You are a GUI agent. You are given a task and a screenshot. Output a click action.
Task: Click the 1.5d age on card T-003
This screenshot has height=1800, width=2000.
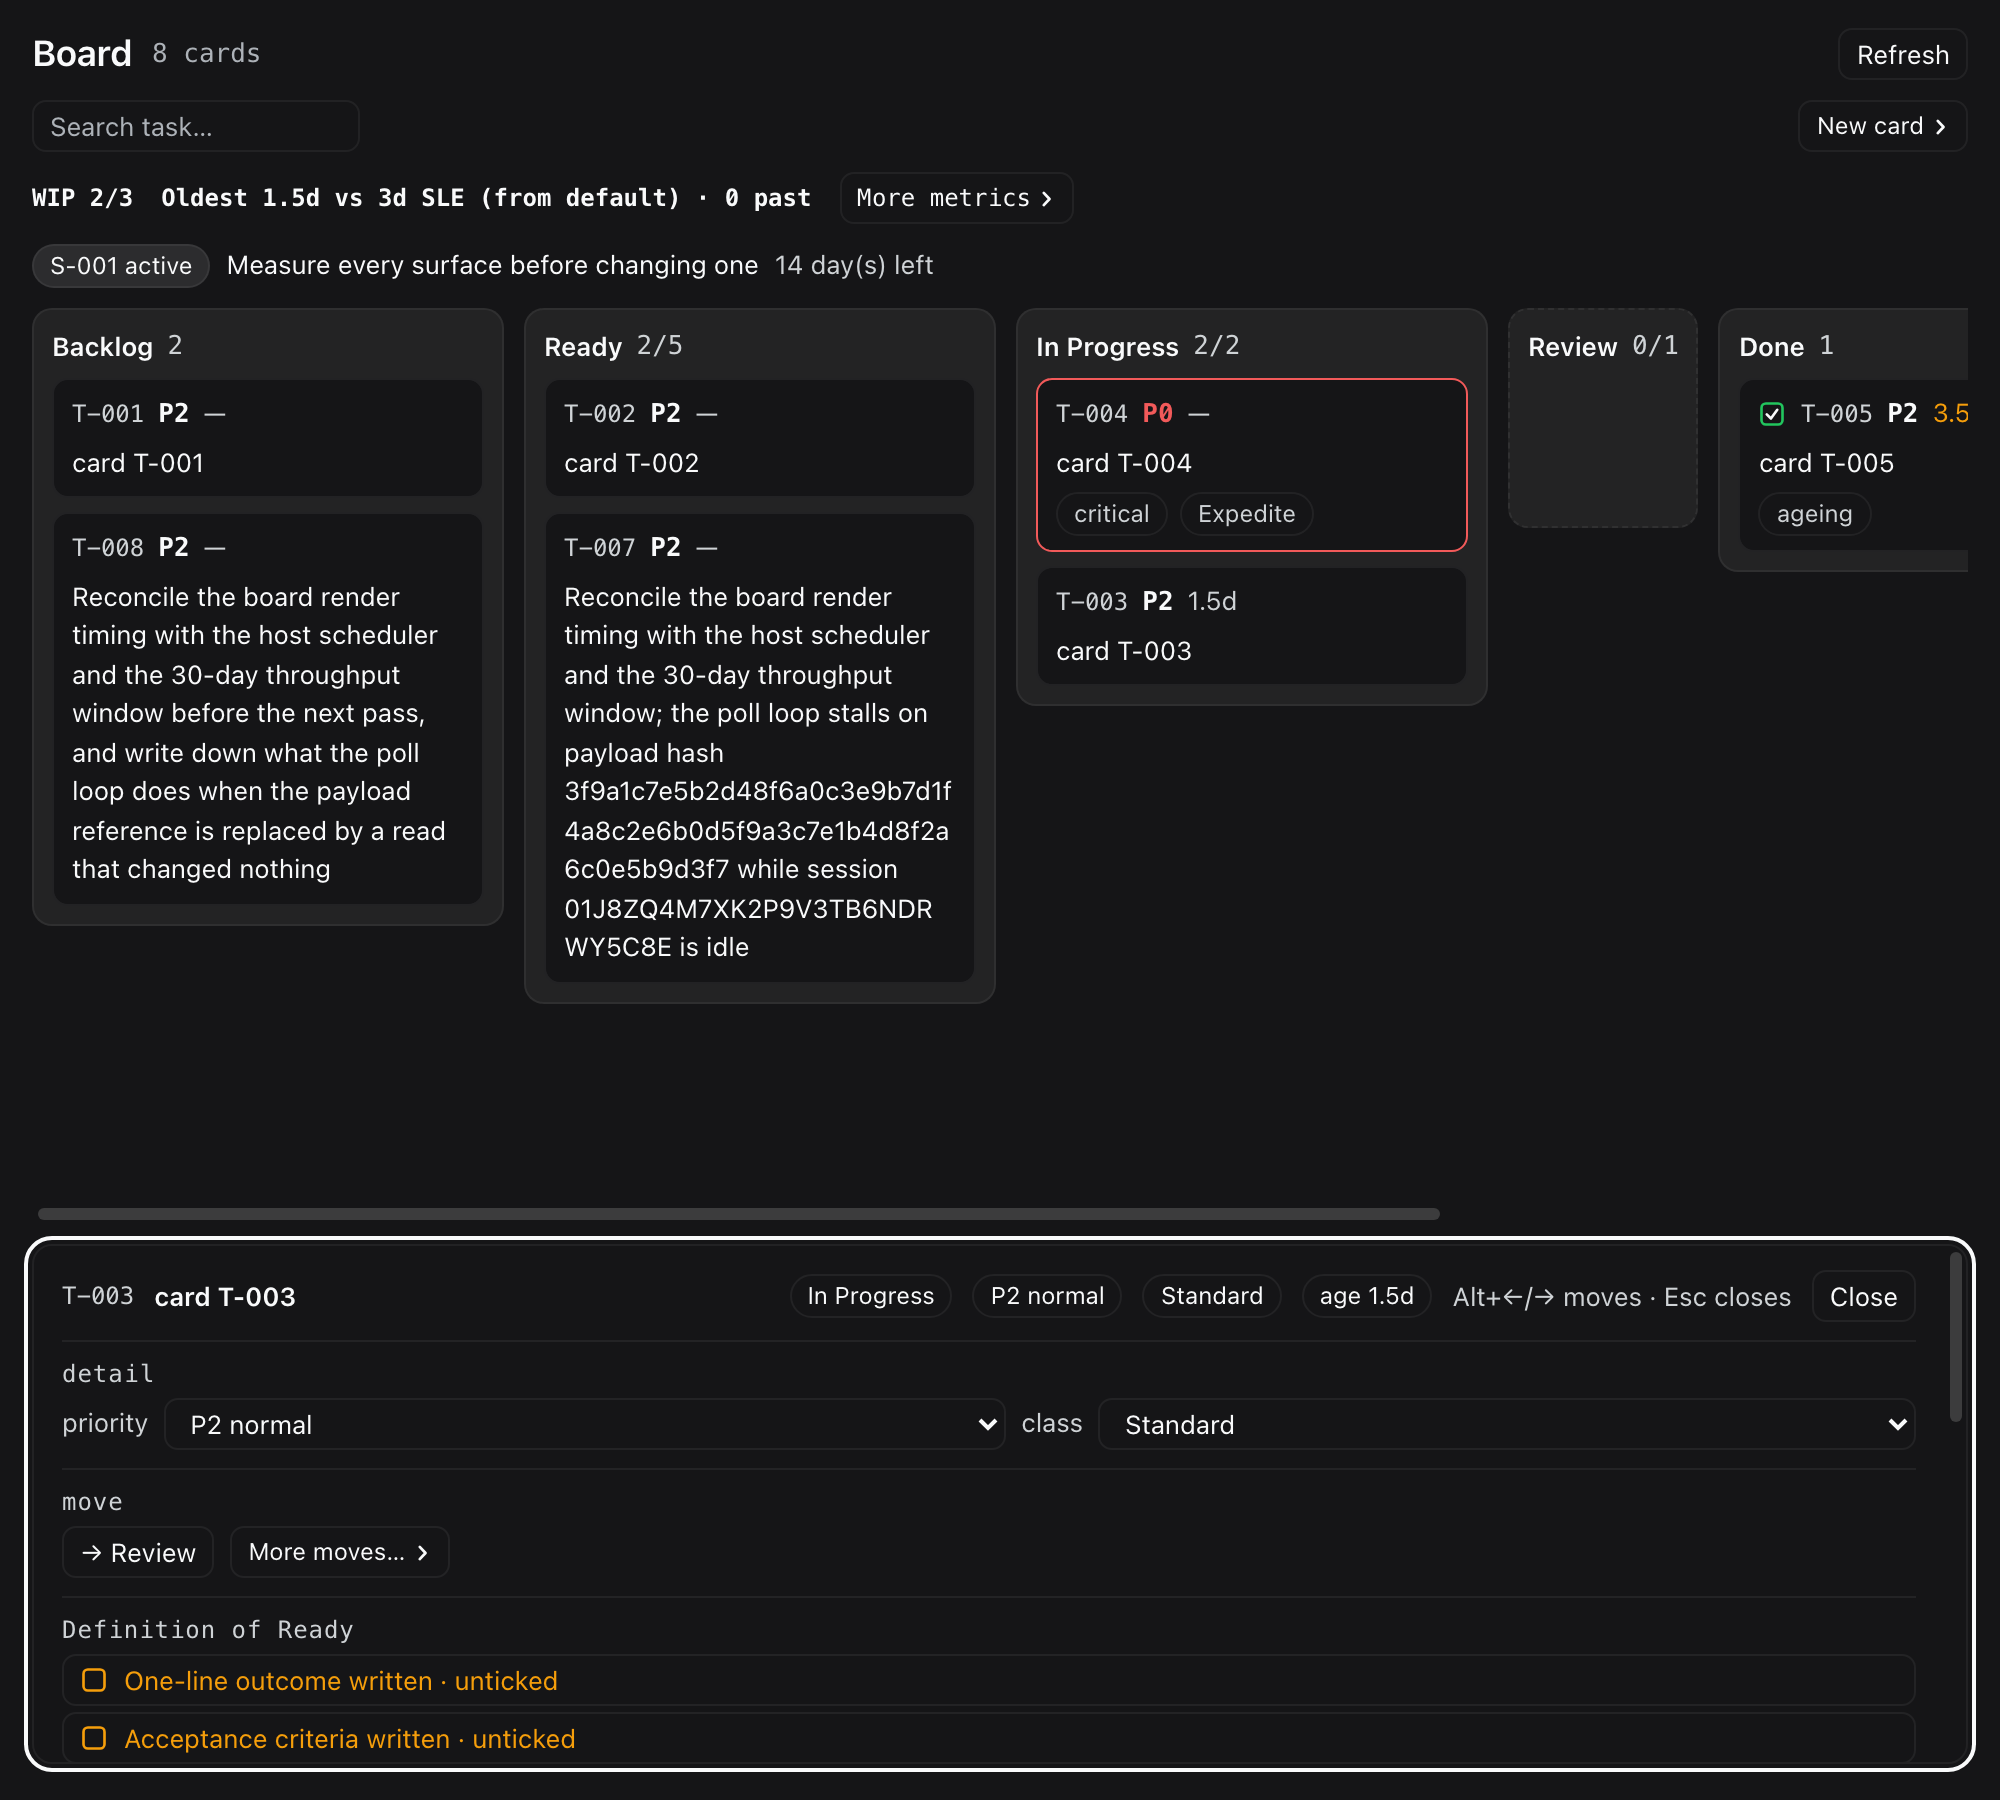pyautogui.click(x=1212, y=601)
